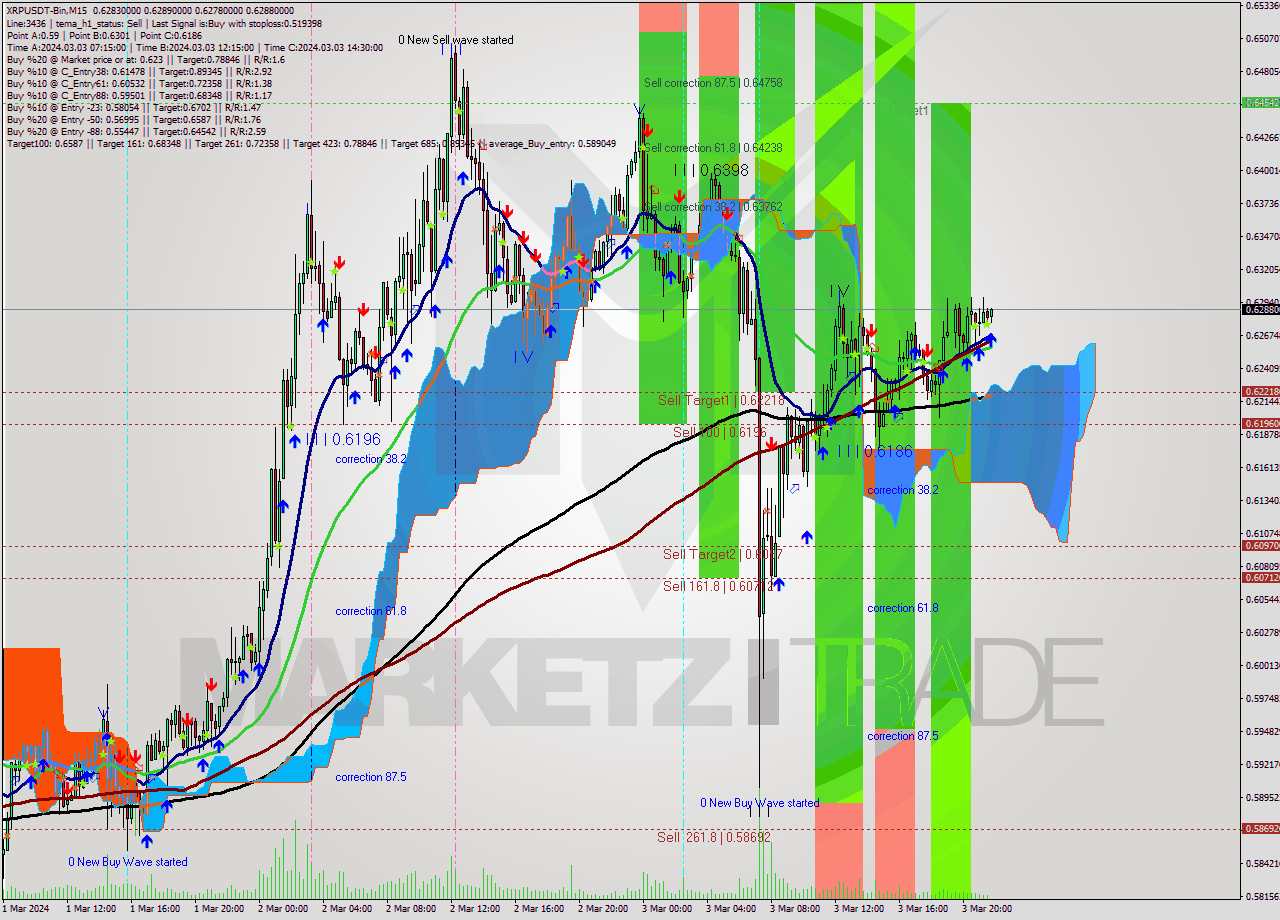Click the red price tag 0.6071 on axis
Image resolution: width=1280 pixels, height=920 pixels.
click(1260, 578)
